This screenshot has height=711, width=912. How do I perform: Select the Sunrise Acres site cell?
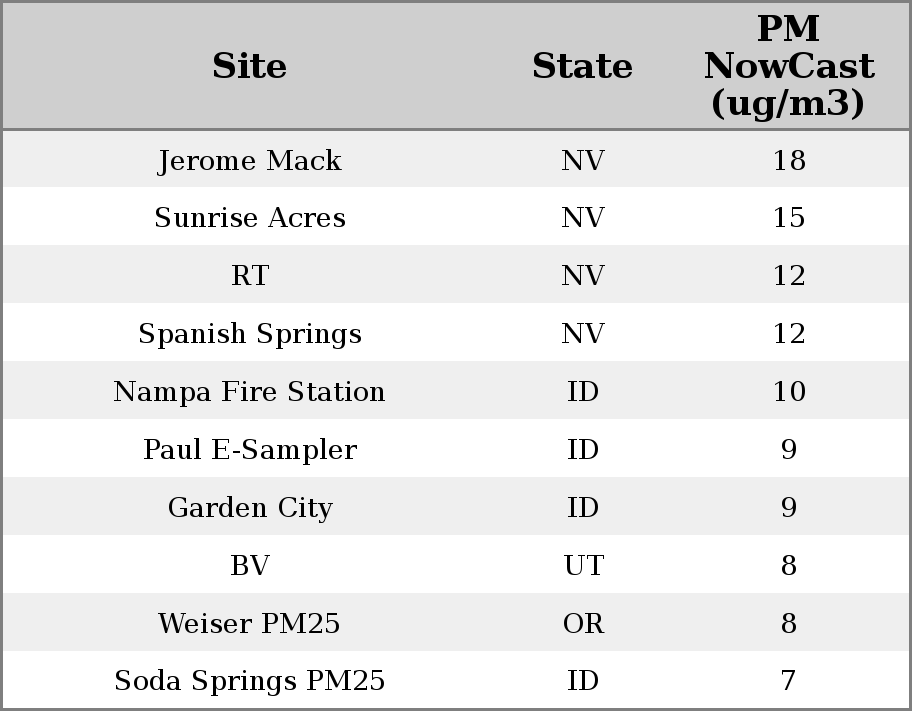pyautogui.click(x=249, y=218)
